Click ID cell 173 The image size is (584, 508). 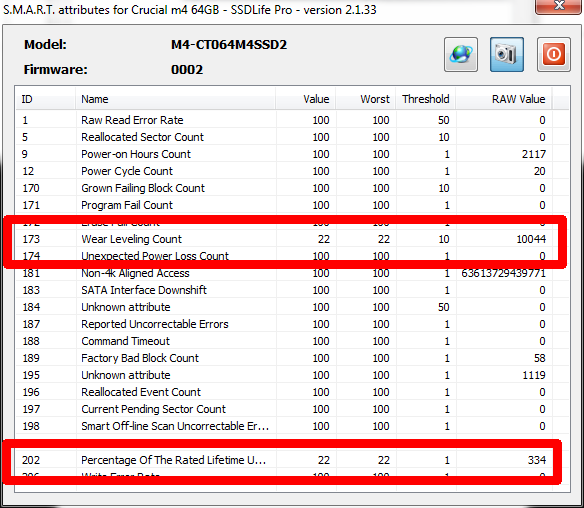click(x=31, y=239)
